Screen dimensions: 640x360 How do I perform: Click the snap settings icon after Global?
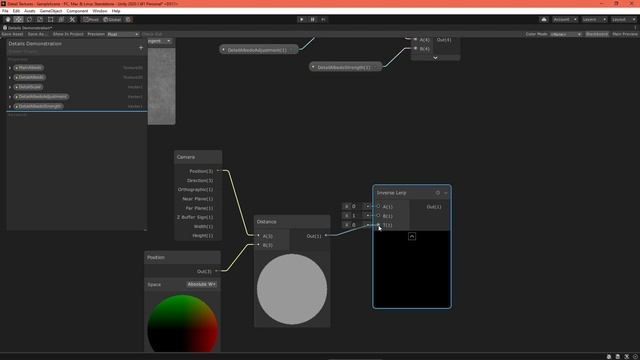coord(128,20)
